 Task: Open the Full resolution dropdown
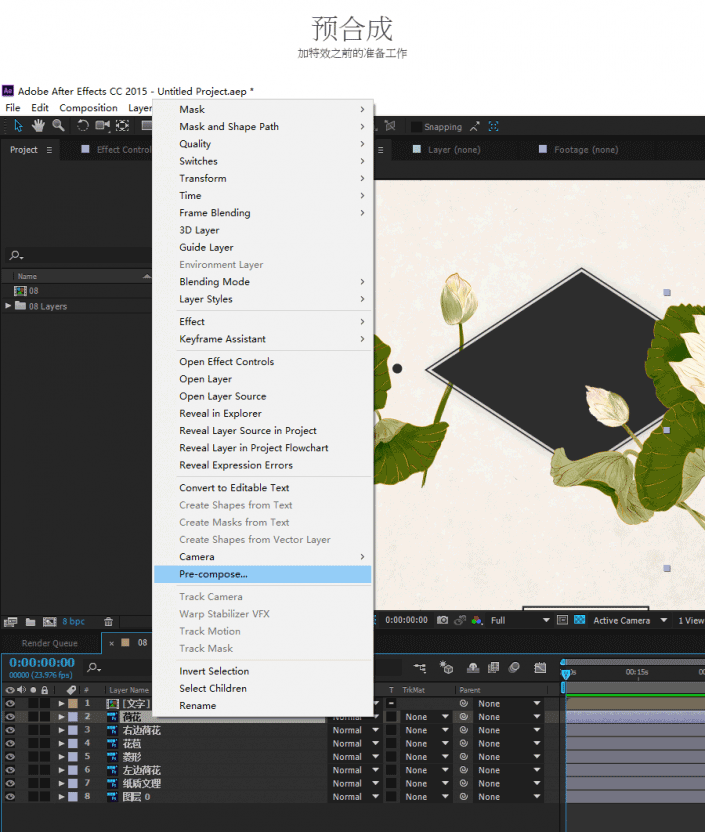[519, 620]
